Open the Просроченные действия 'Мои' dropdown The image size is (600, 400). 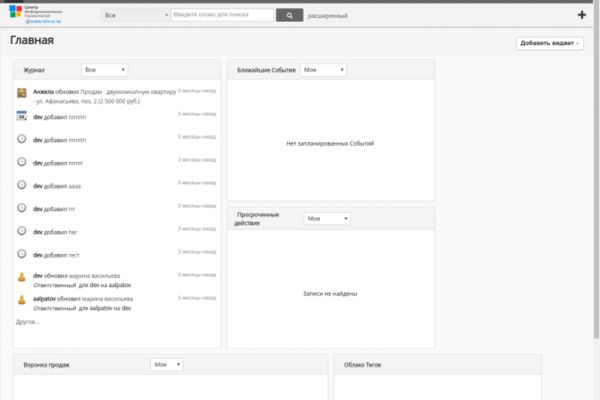point(327,219)
